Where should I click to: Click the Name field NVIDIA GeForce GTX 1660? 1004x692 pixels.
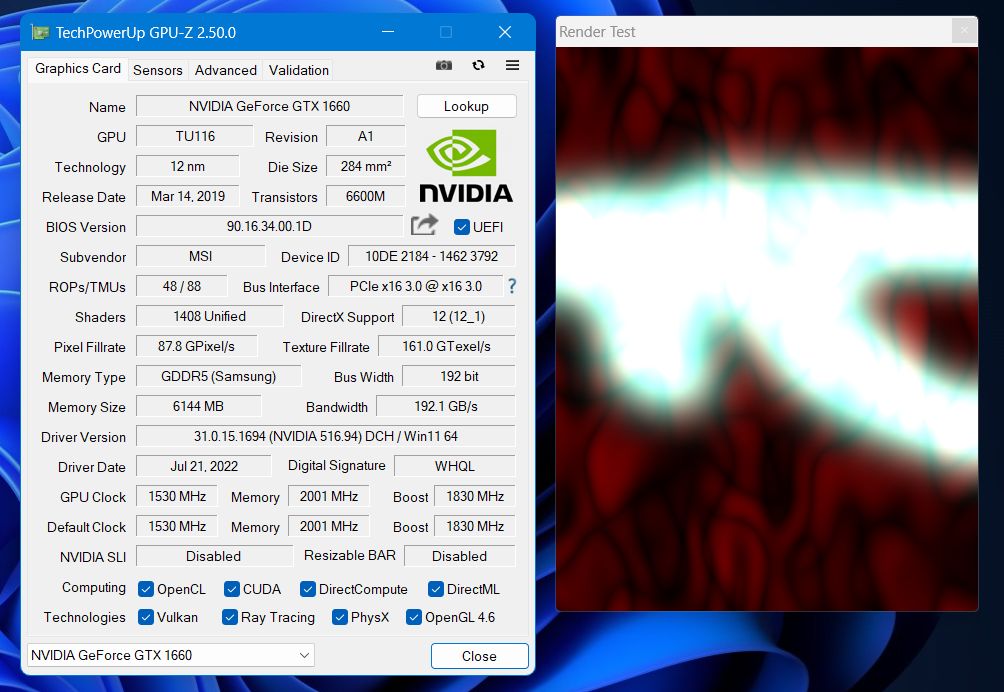[x=270, y=106]
